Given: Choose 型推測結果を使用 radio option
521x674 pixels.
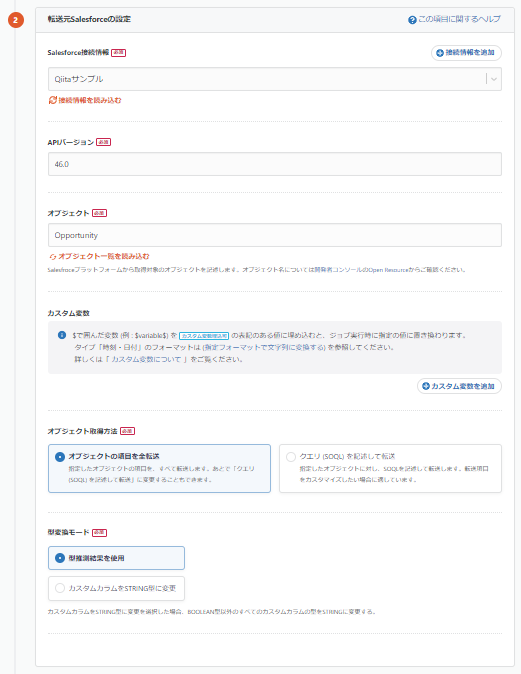Looking at the screenshot, I should pyautogui.click(x=116, y=558).
